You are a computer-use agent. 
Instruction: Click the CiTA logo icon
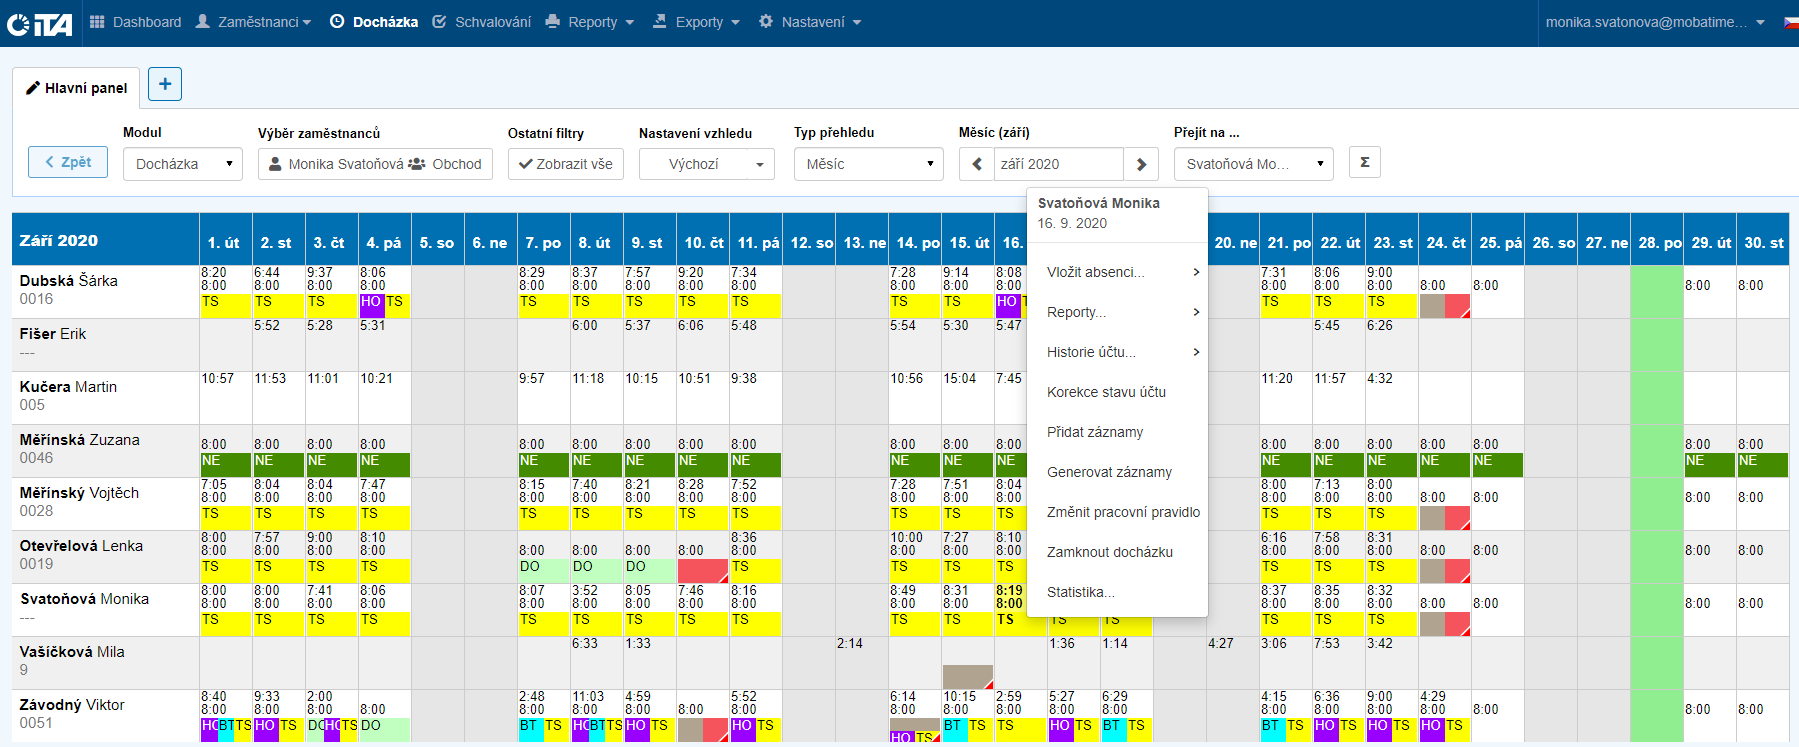[40, 23]
